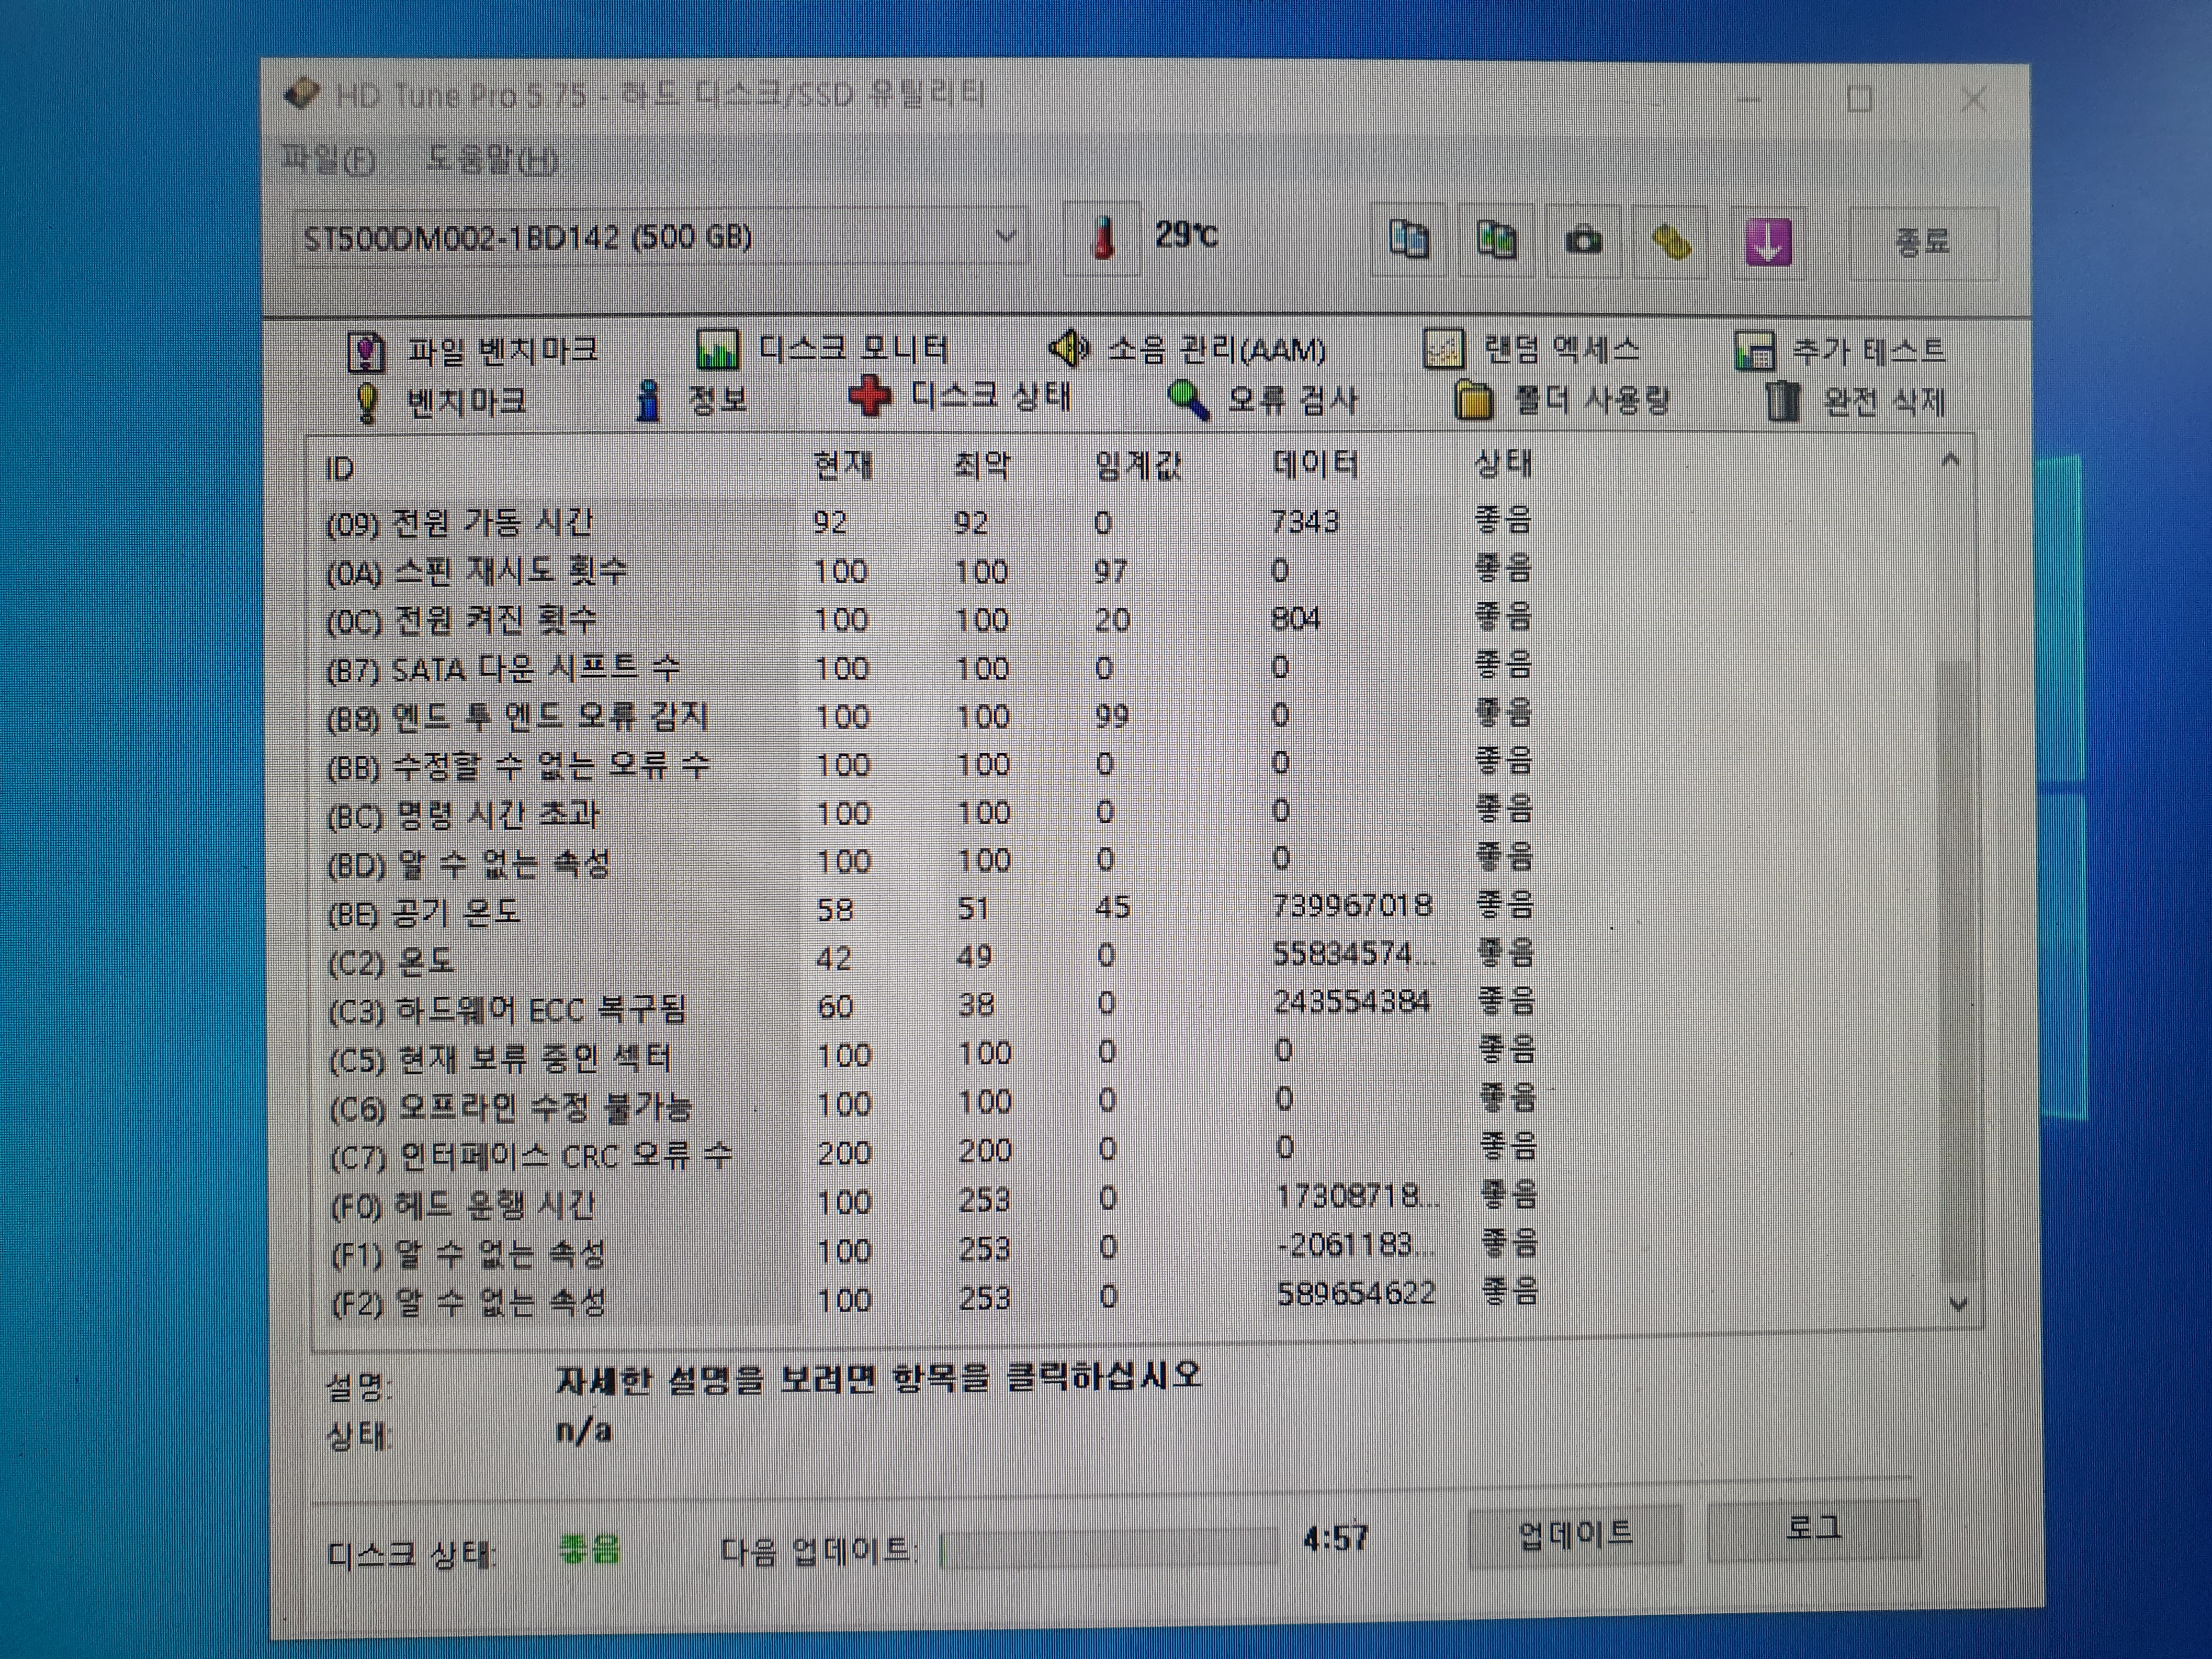The width and height of the screenshot is (2212, 1659).
Task: Click the 다음 업데이트 progress bar
Action: tap(1109, 1547)
